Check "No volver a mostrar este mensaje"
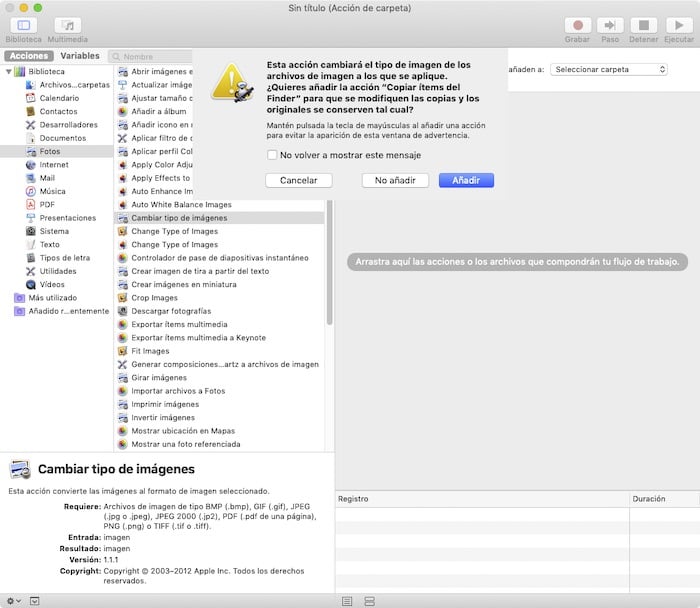Viewport: 700px width, 608px height. click(x=273, y=155)
